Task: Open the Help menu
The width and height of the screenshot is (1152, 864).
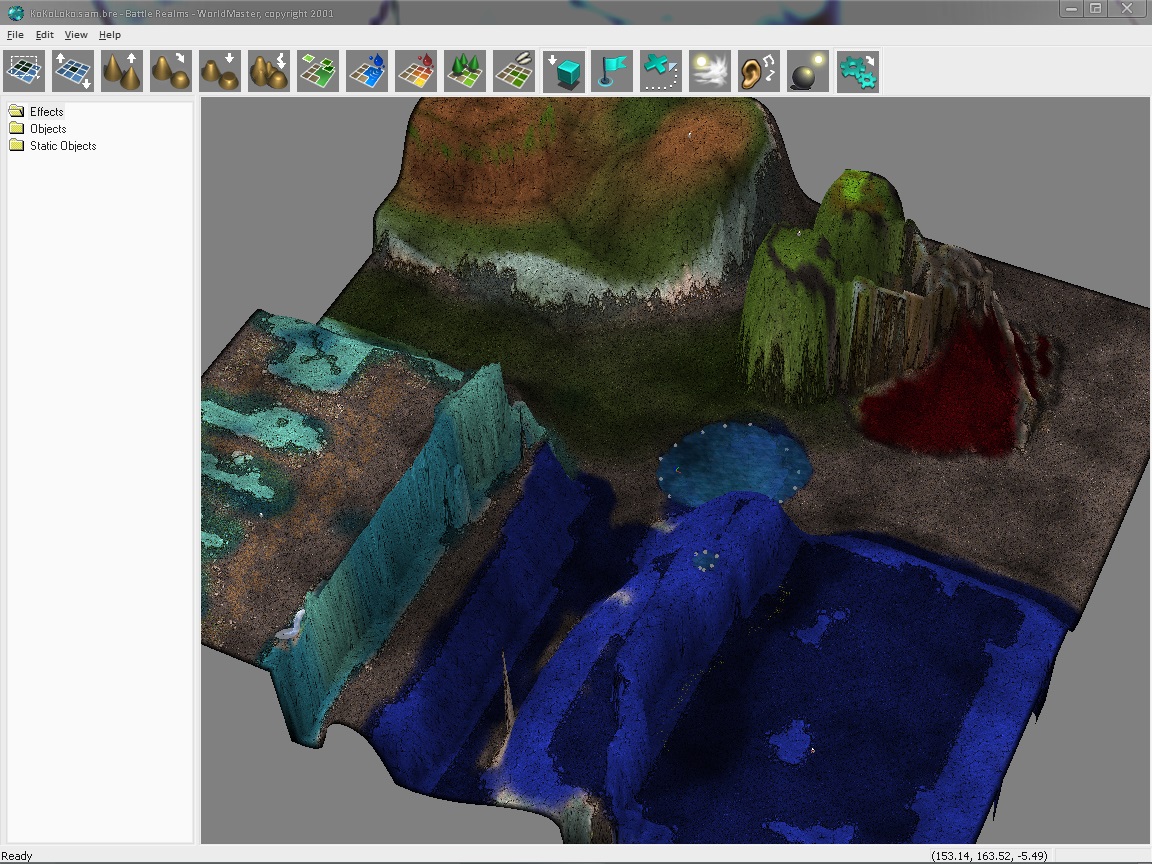Action: coord(110,35)
